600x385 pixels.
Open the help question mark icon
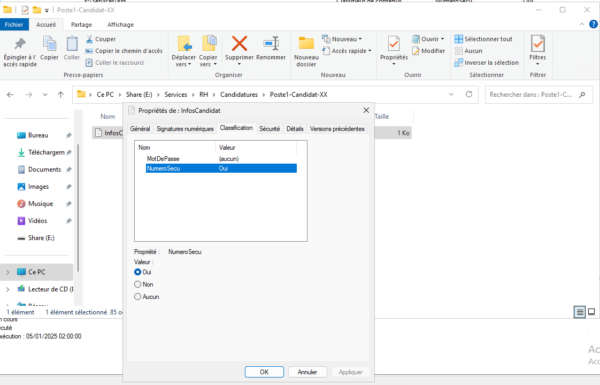[x=593, y=24]
